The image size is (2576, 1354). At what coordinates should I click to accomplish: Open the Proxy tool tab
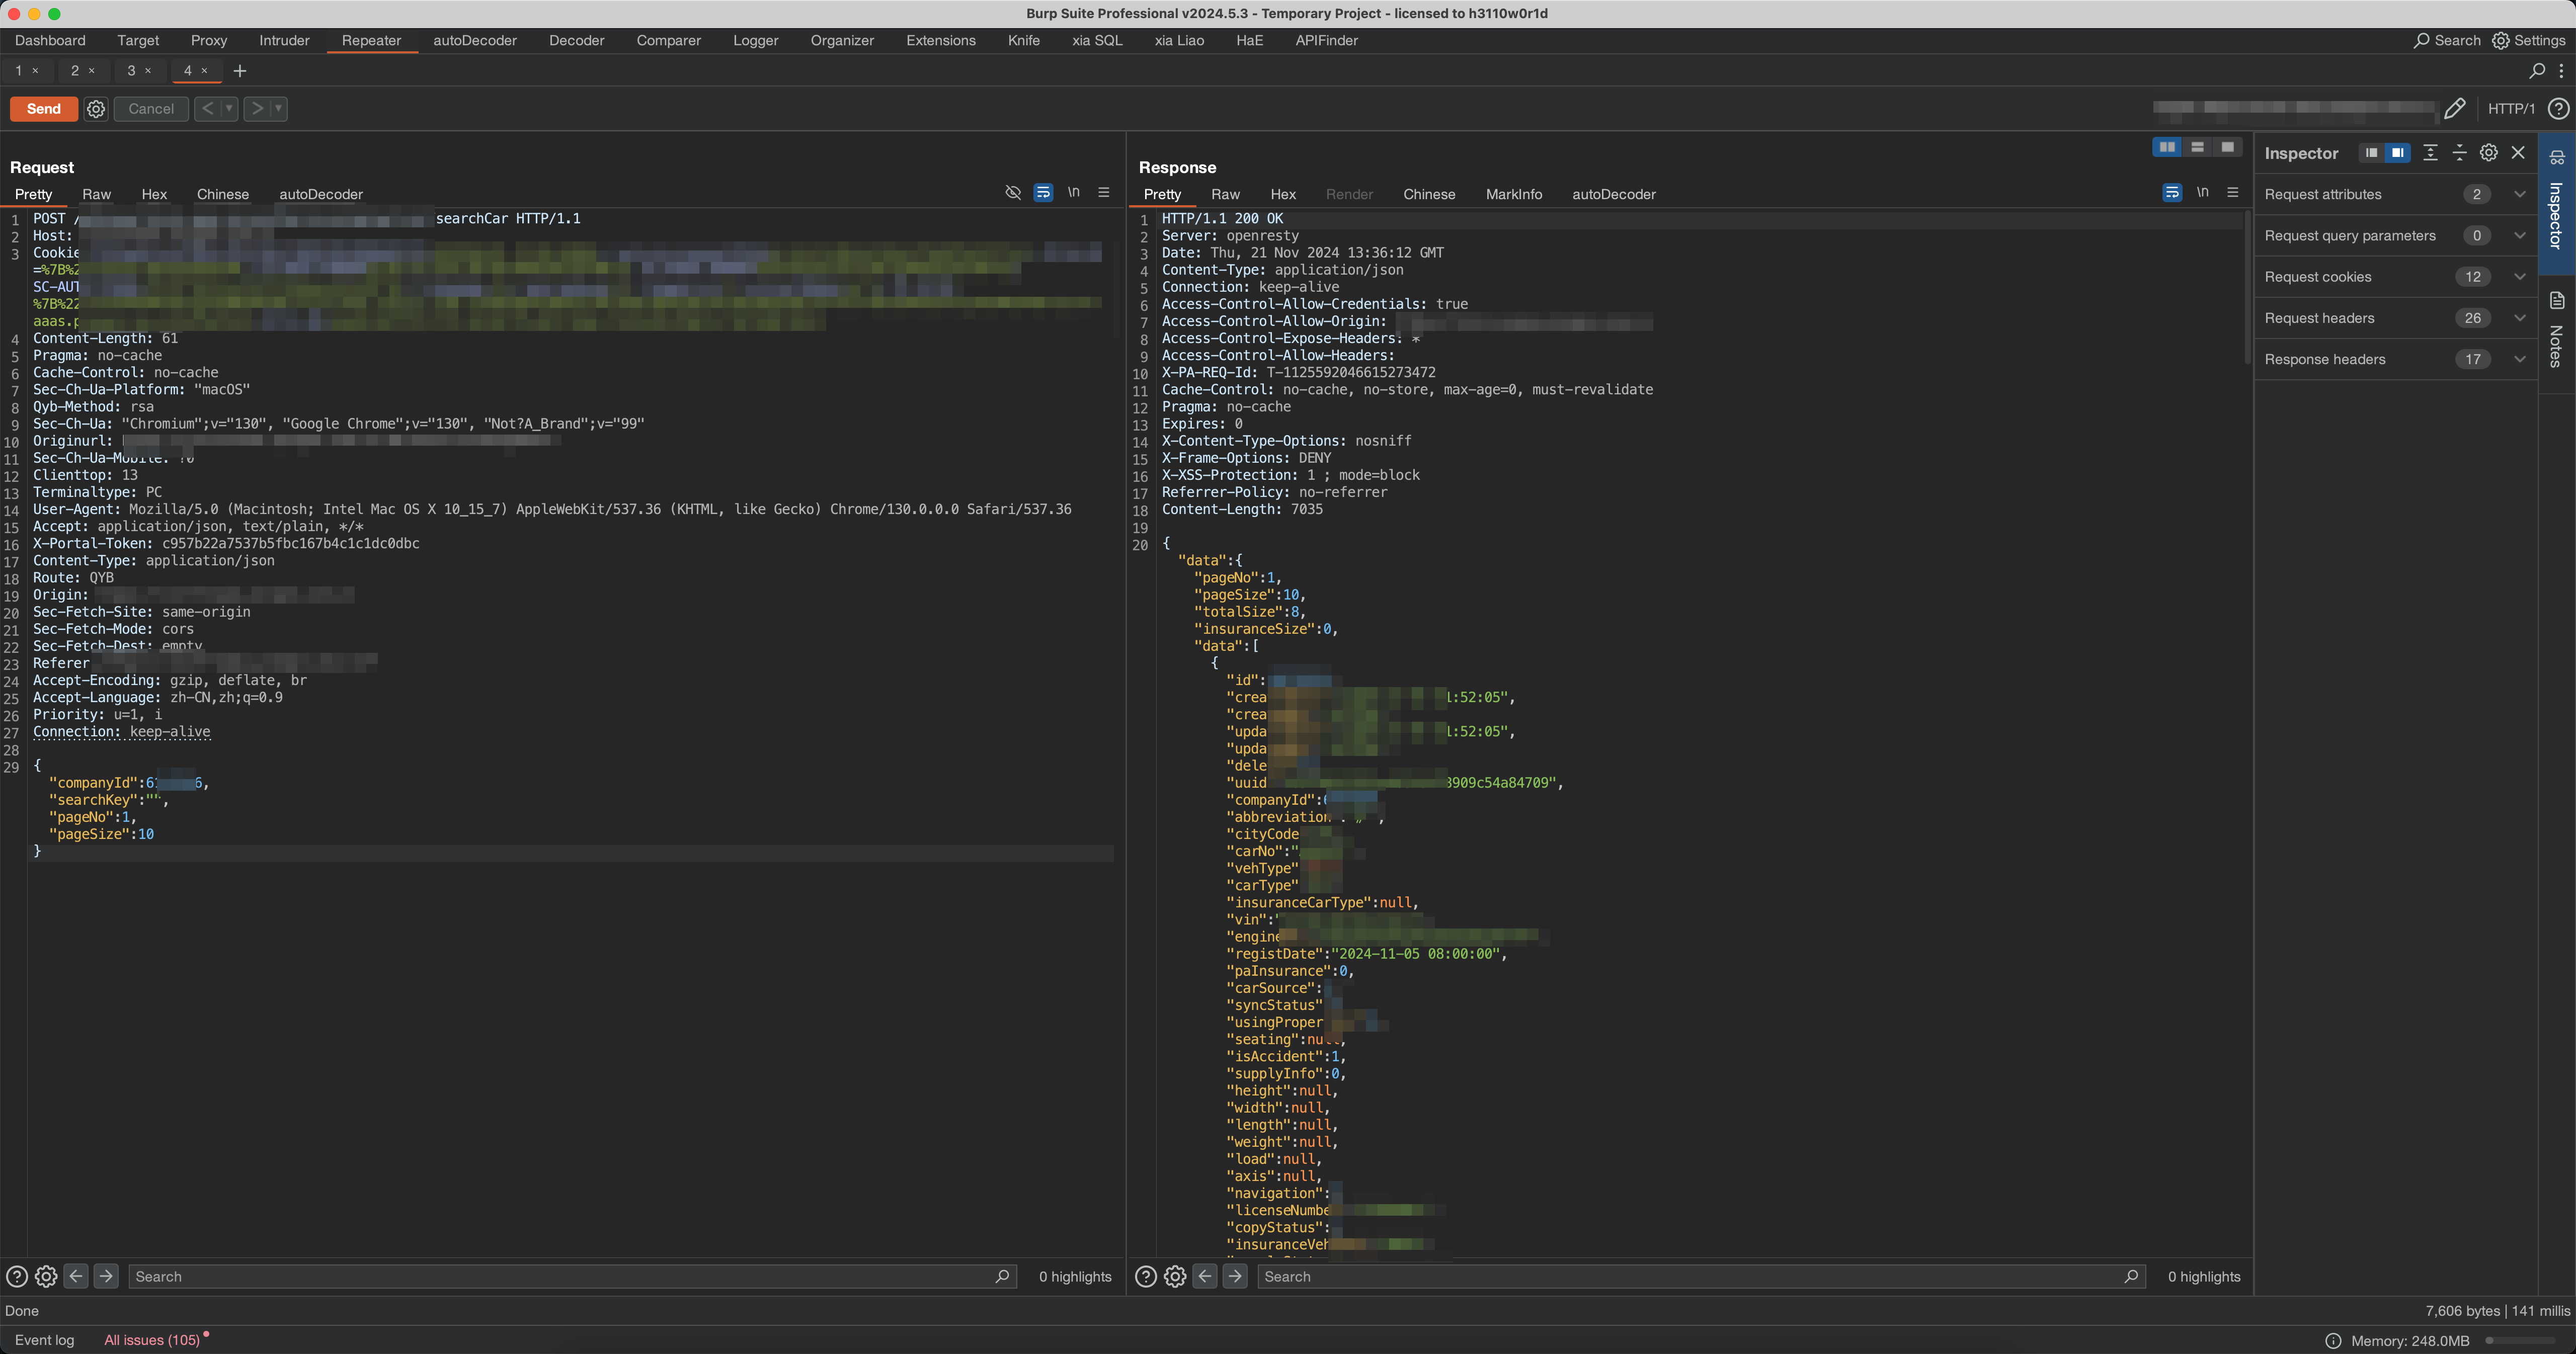(x=209, y=41)
